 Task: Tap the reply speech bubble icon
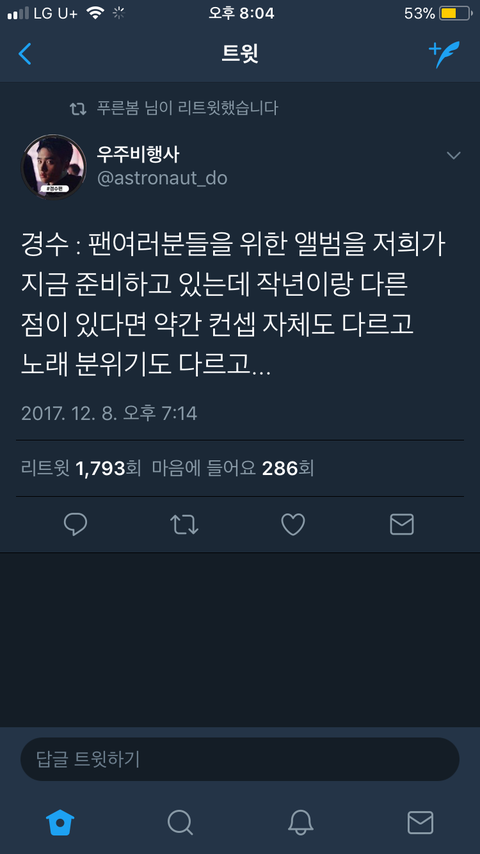(75, 524)
